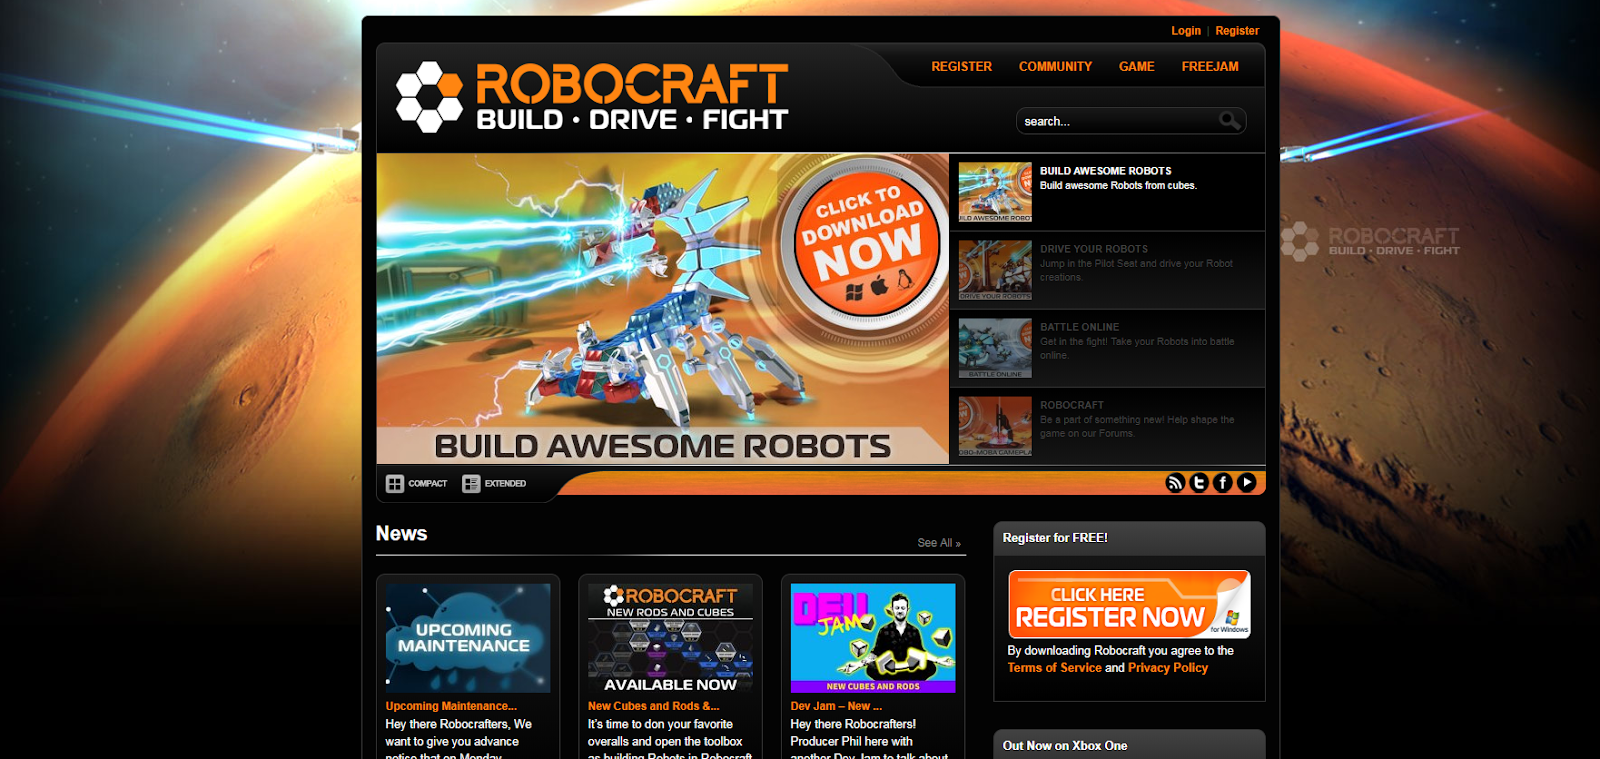Open the COMMUNITY menu item
The image size is (1600, 759).
[1055, 67]
